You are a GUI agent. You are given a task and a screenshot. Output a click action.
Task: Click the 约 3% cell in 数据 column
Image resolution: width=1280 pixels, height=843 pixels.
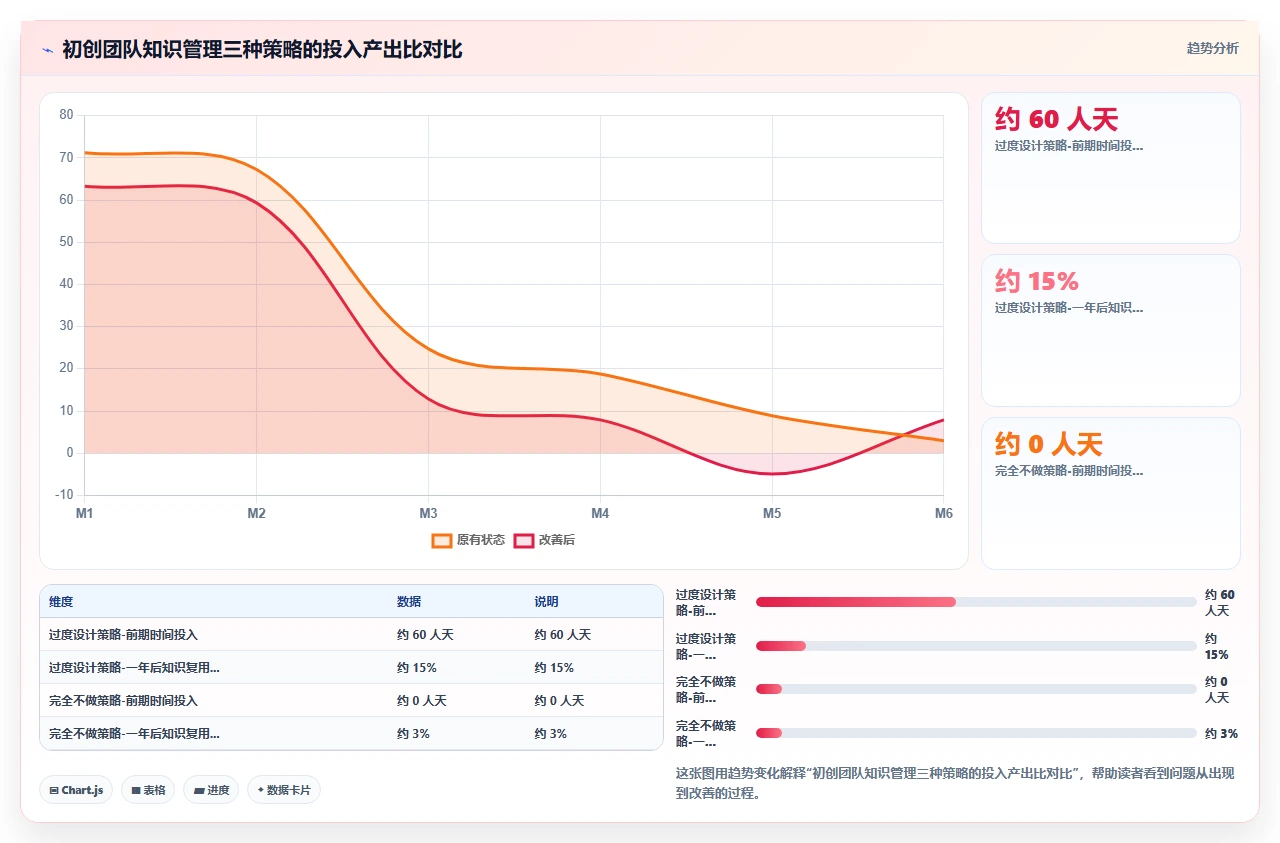(x=413, y=733)
